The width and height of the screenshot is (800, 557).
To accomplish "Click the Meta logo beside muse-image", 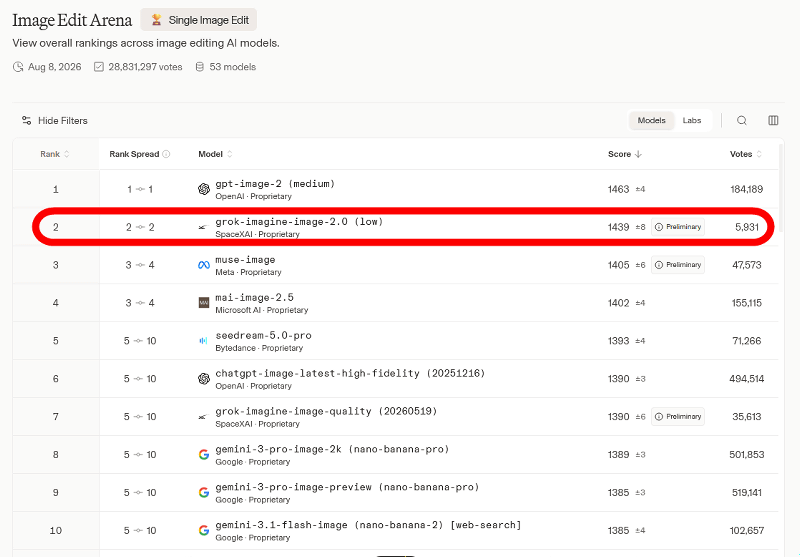I will coord(204,265).
